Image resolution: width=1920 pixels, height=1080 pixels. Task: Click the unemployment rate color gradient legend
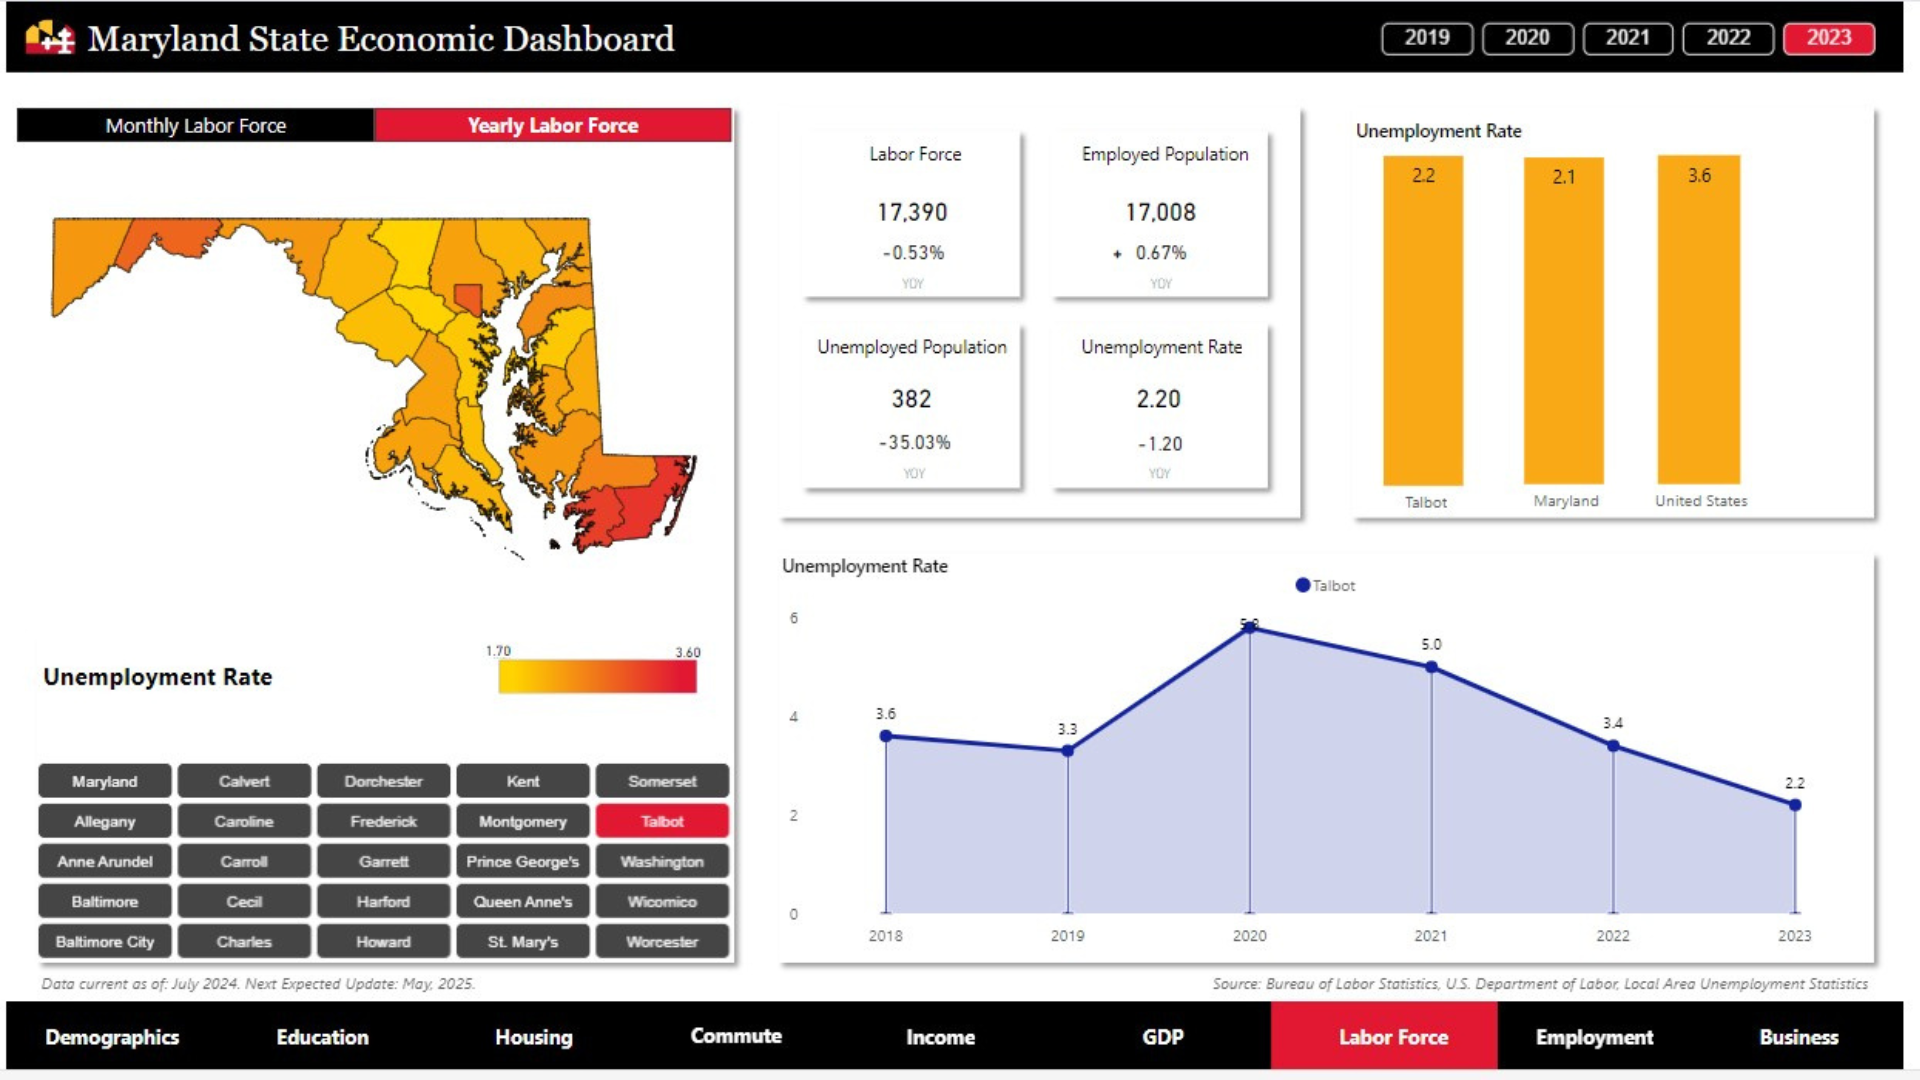point(597,676)
